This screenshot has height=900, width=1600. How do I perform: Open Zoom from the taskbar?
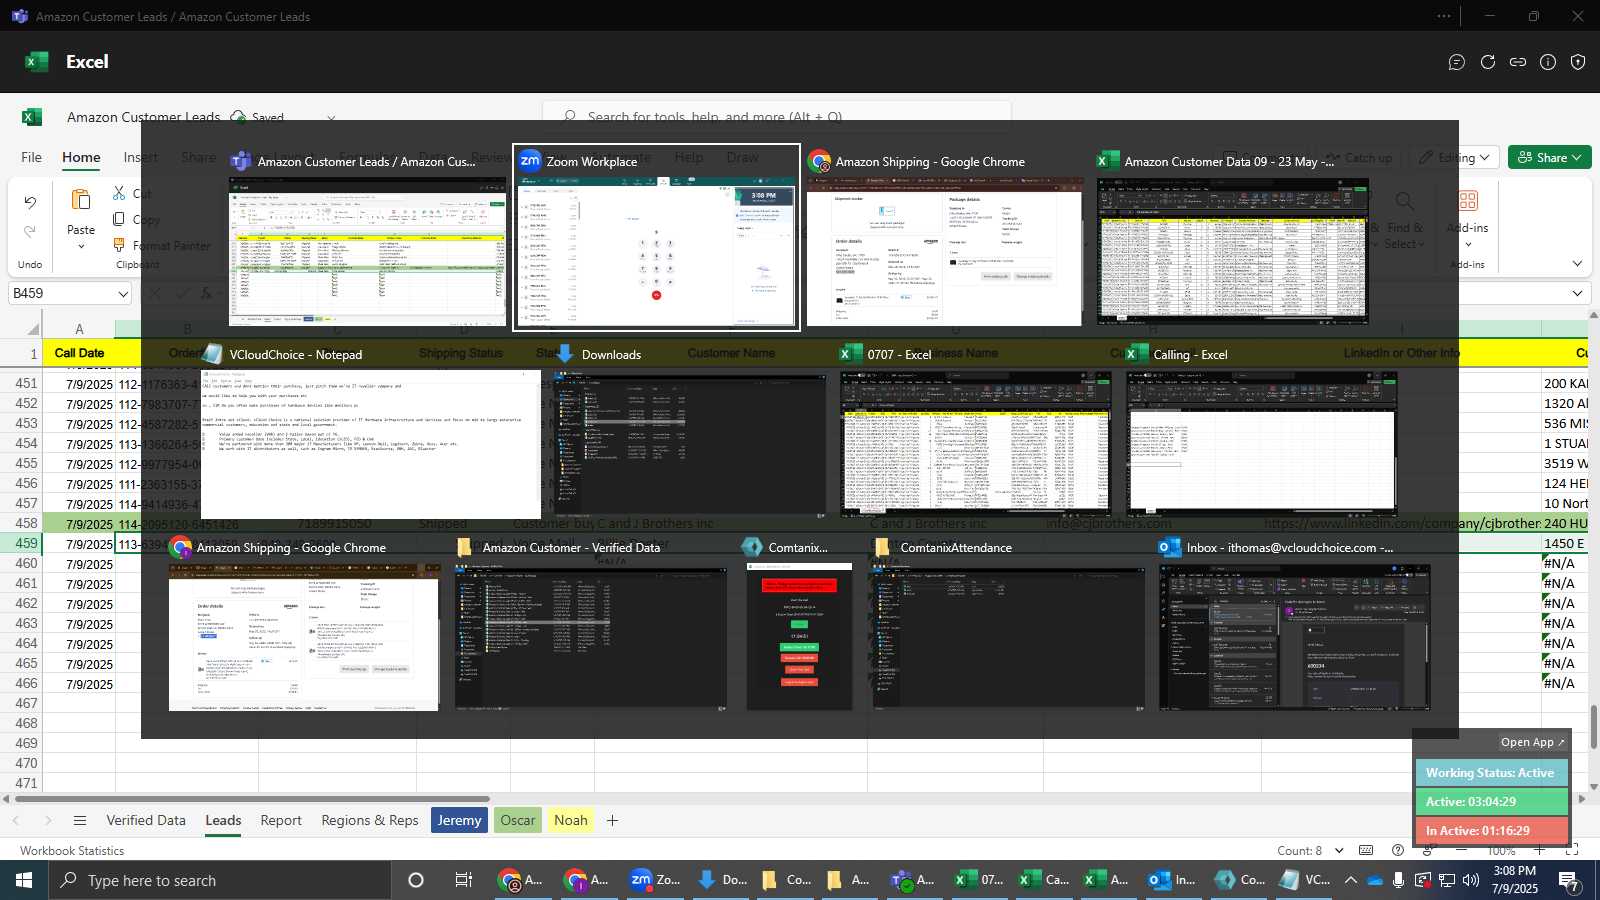(x=656, y=880)
